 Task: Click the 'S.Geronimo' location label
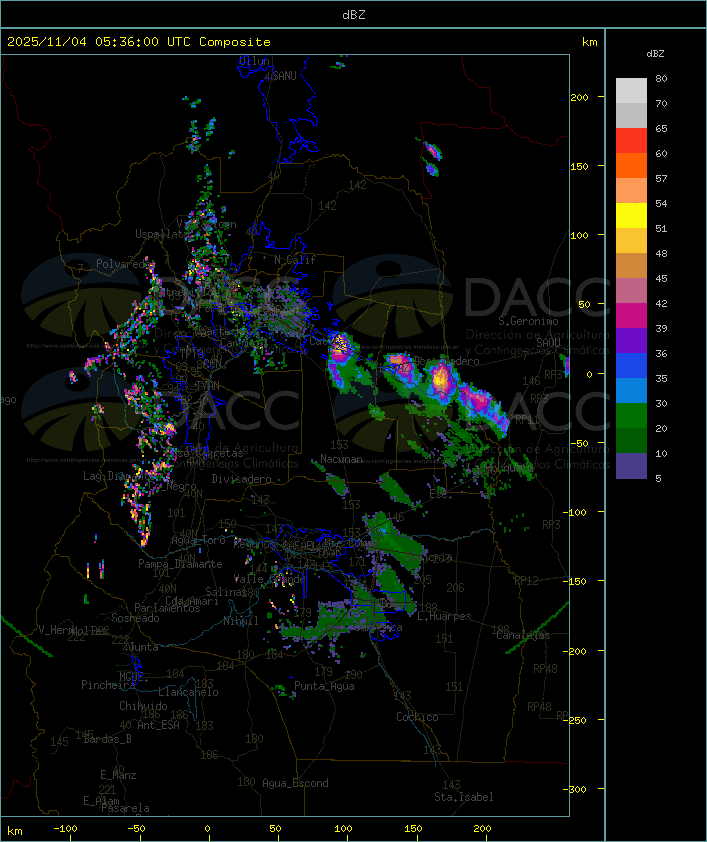pos(528,321)
